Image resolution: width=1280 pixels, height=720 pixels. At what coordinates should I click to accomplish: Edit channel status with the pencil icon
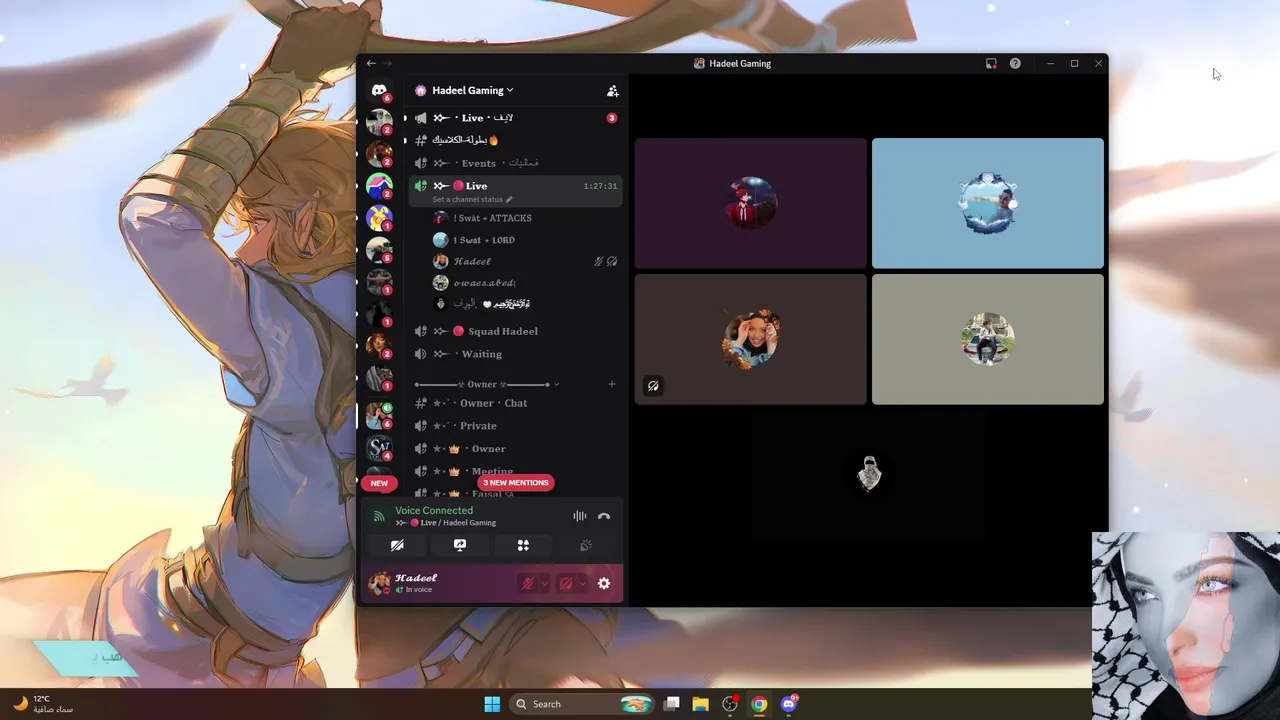509,199
